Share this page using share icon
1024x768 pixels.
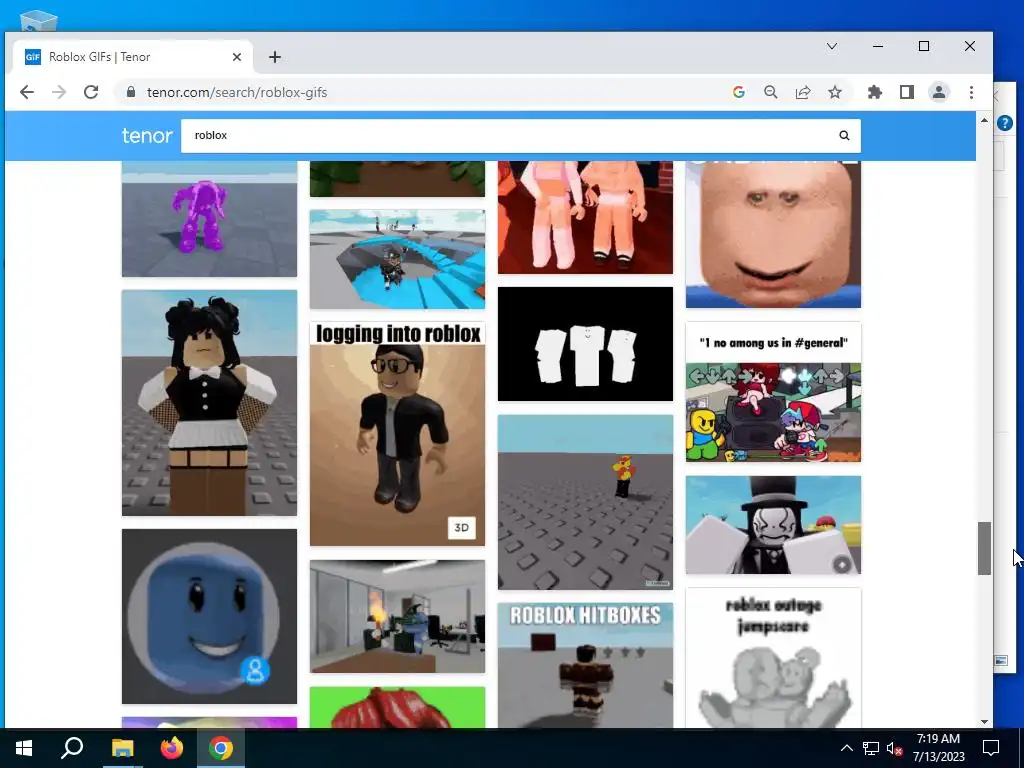803,92
